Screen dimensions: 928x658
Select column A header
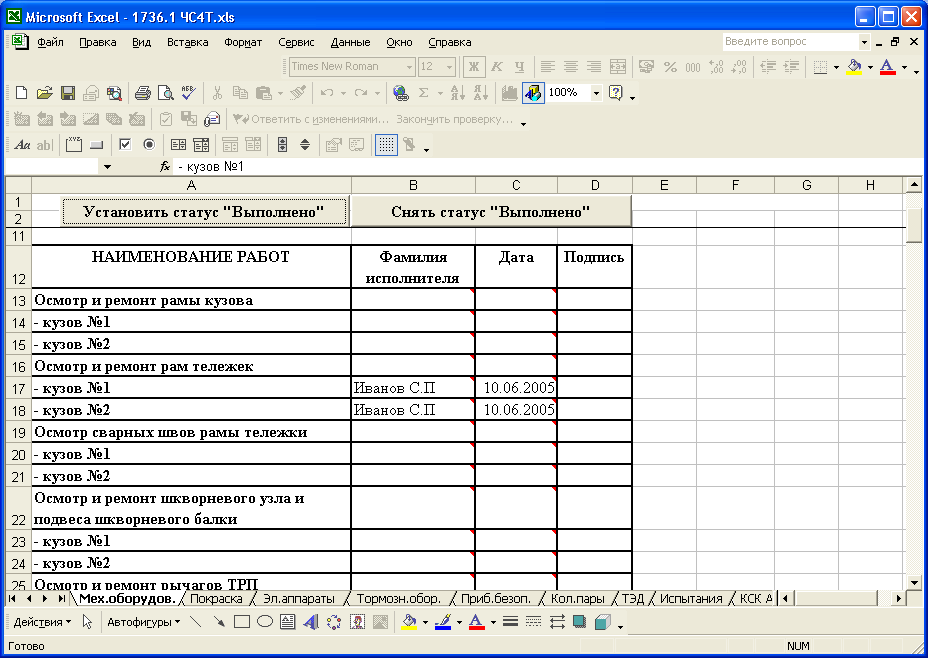pos(191,185)
